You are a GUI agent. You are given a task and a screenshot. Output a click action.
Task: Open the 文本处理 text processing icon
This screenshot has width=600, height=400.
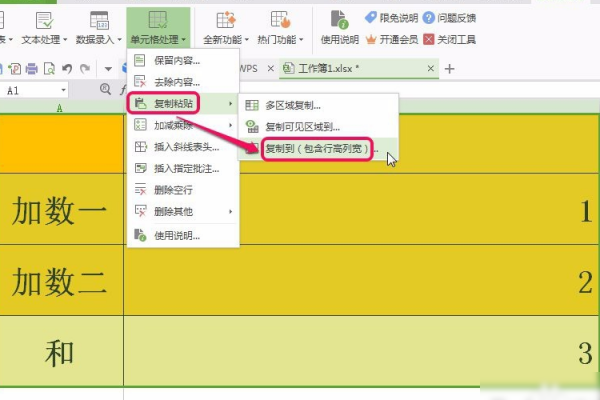click(x=44, y=21)
